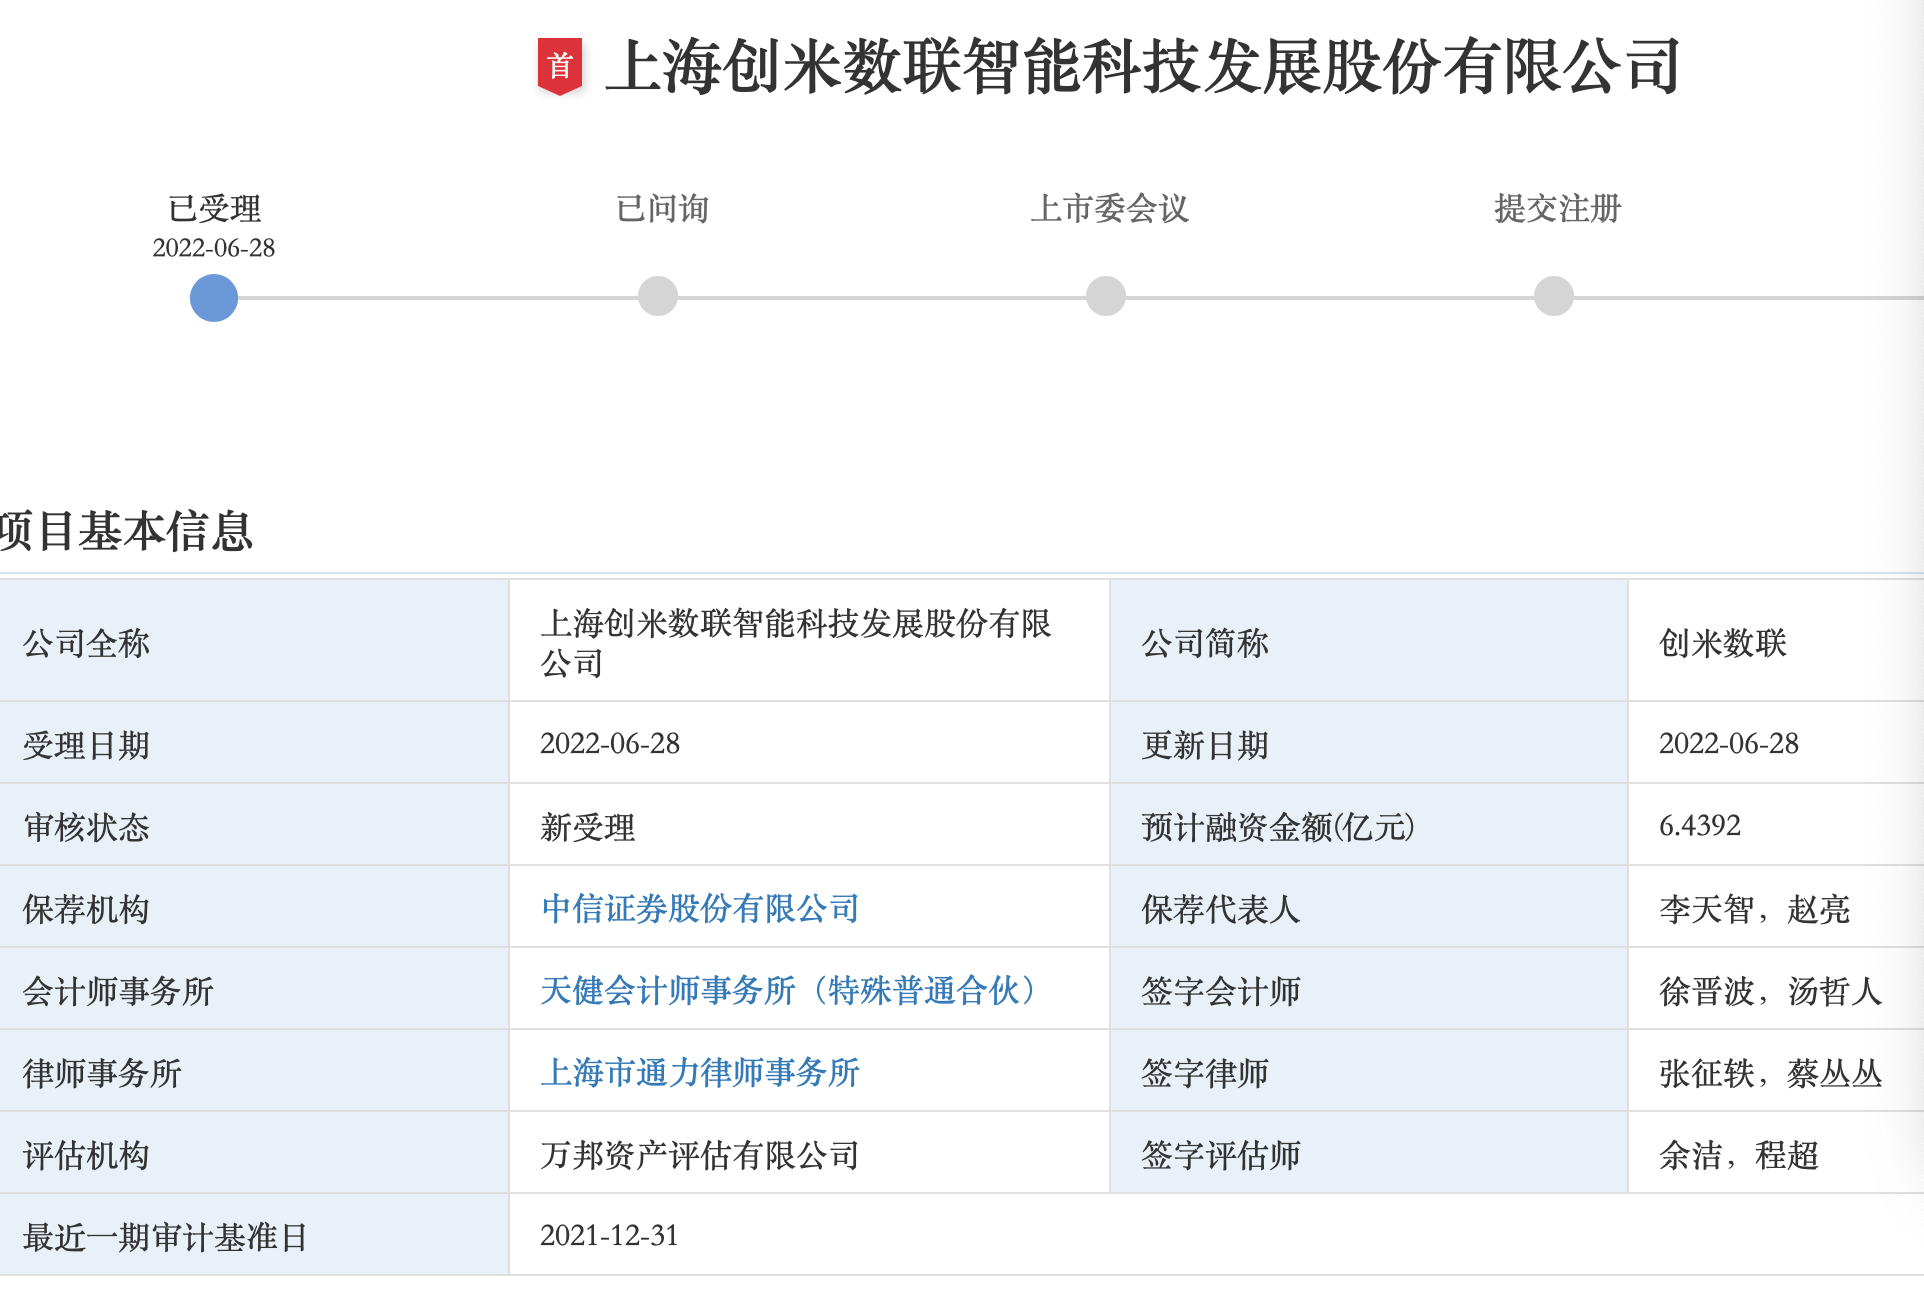Select the 提交注册 stage label
Viewport: 1924px width, 1304px height.
pyautogui.click(x=1557, y=209)
